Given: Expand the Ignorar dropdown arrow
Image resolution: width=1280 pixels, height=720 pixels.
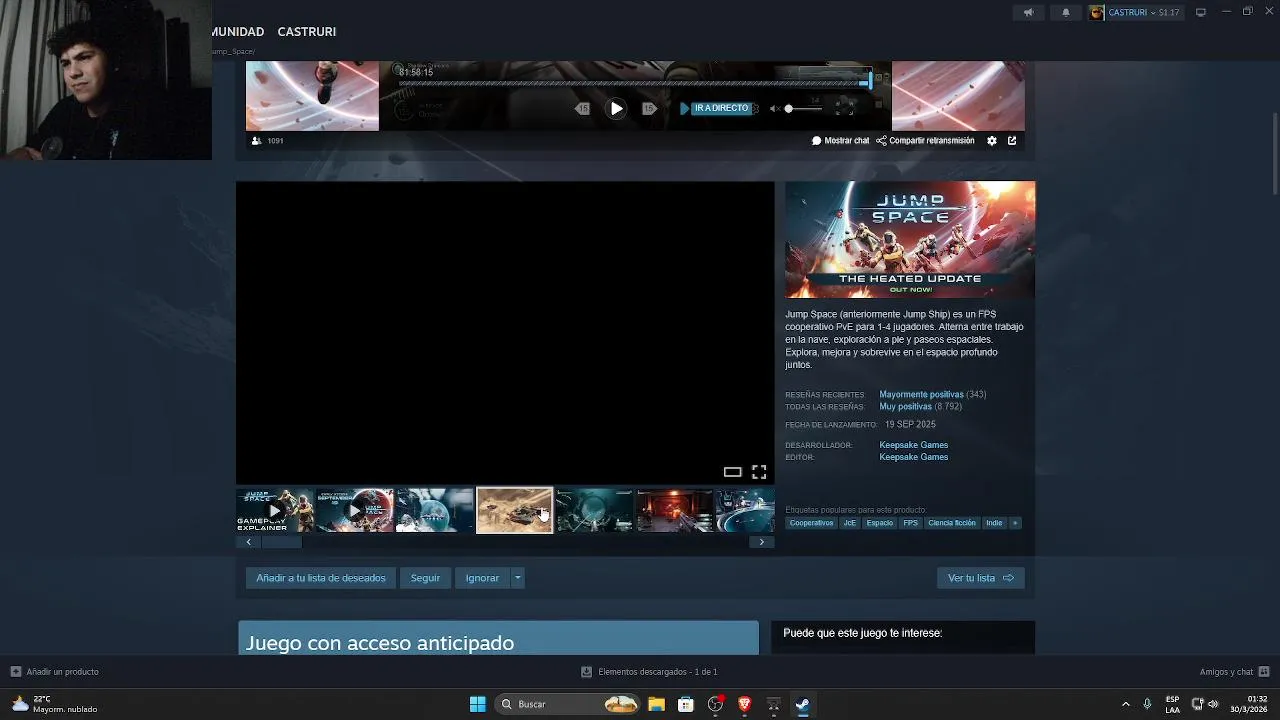Looking at the screenshot, I should (x=517, y=578).
